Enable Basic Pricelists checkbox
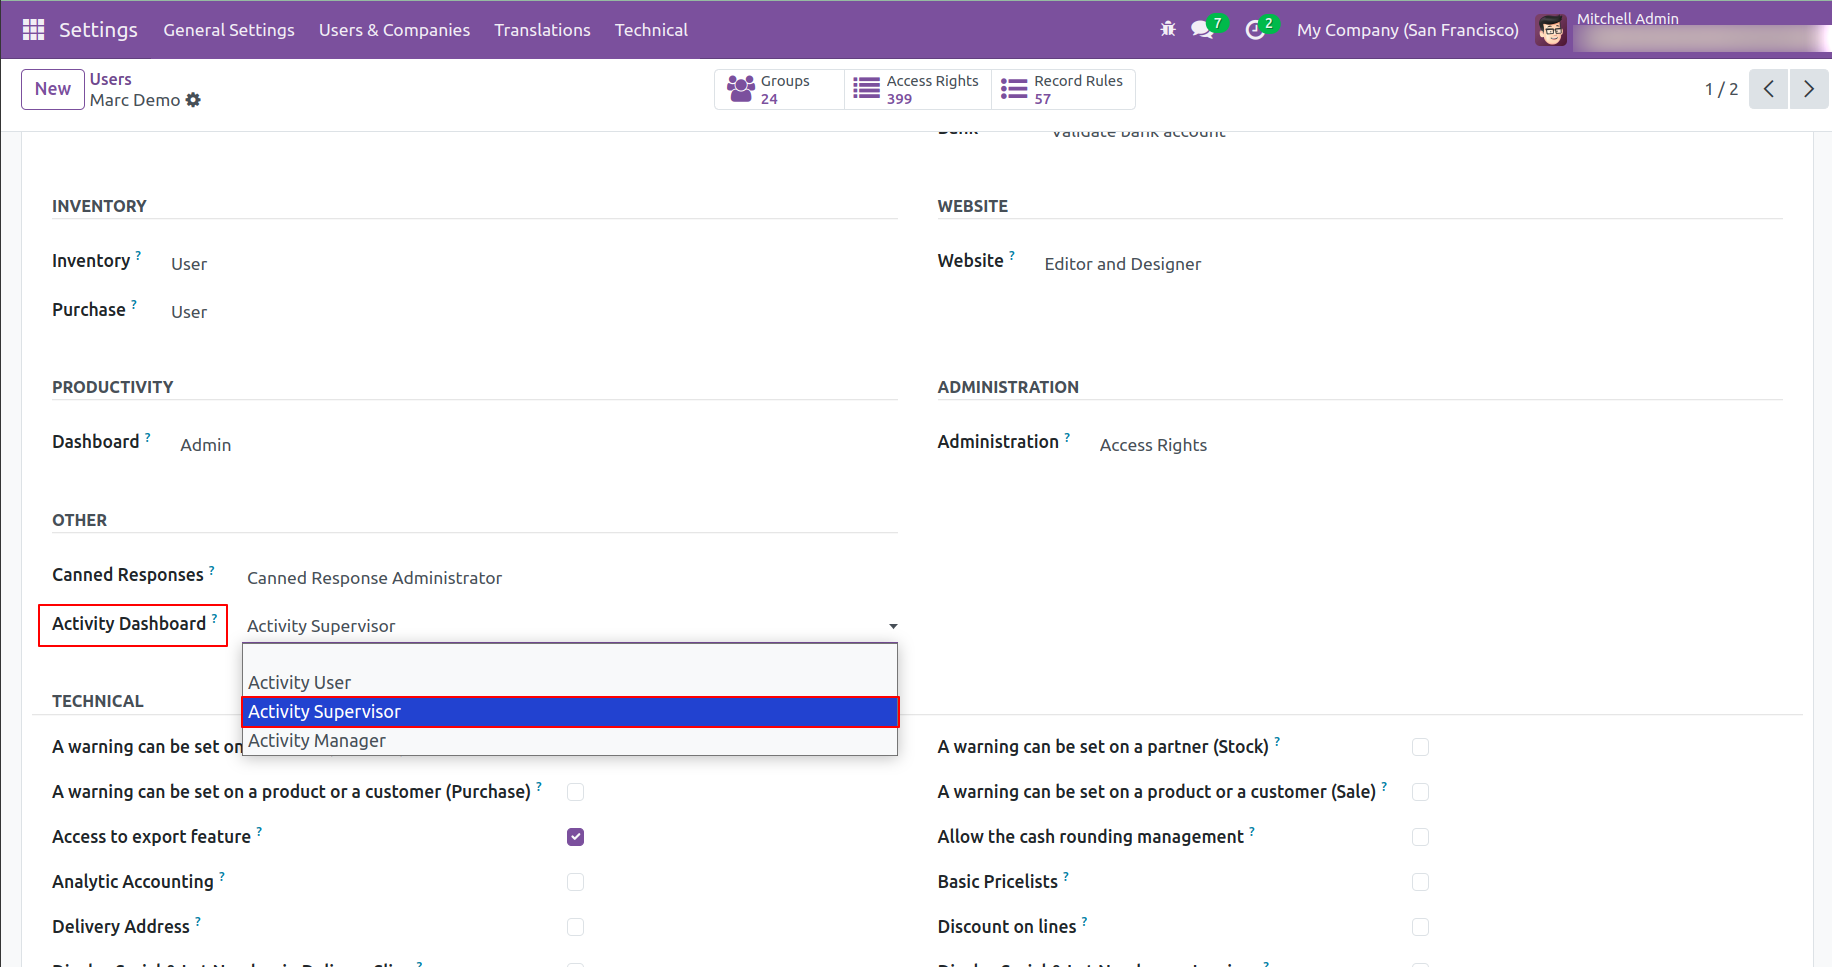 [x=1420, y=882]
